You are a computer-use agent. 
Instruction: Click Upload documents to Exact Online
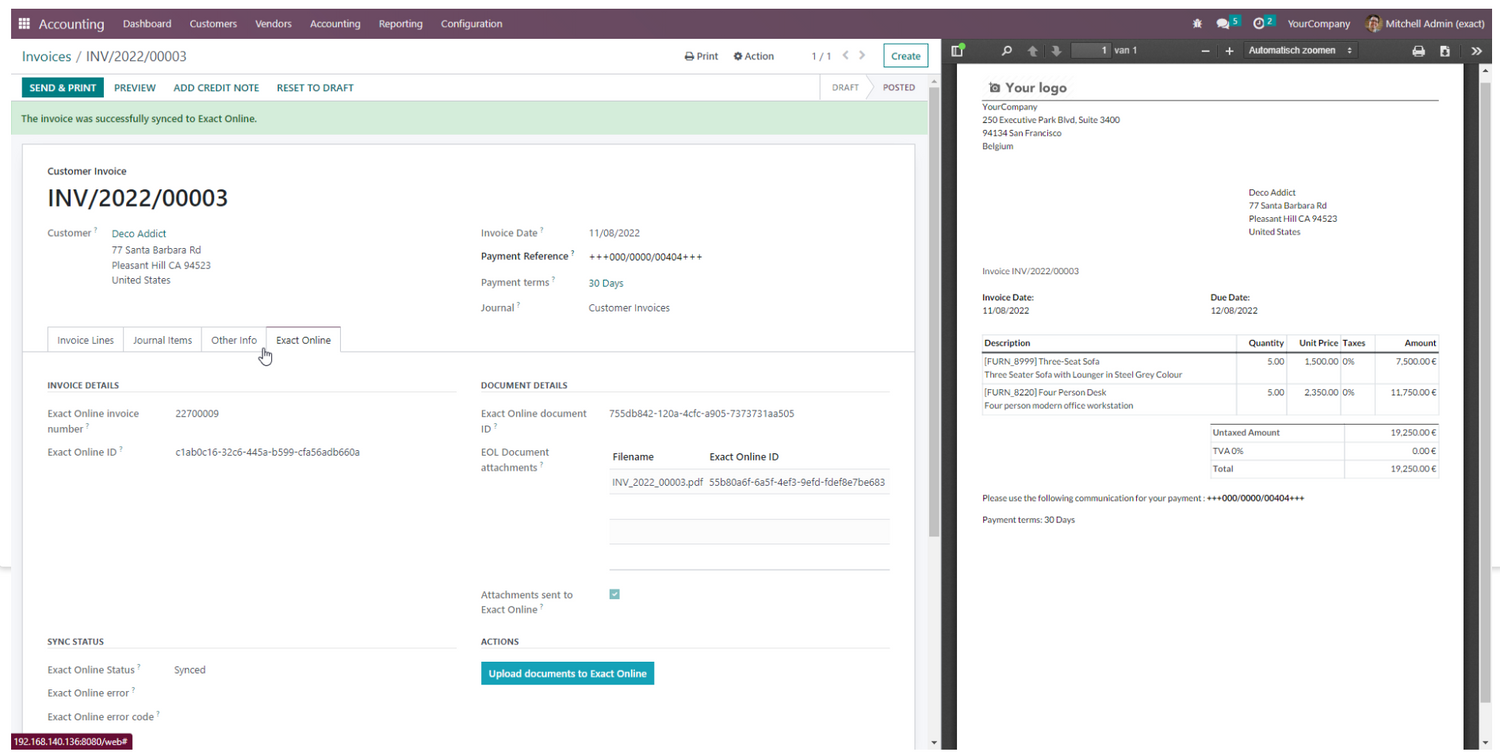pos(567,674)
